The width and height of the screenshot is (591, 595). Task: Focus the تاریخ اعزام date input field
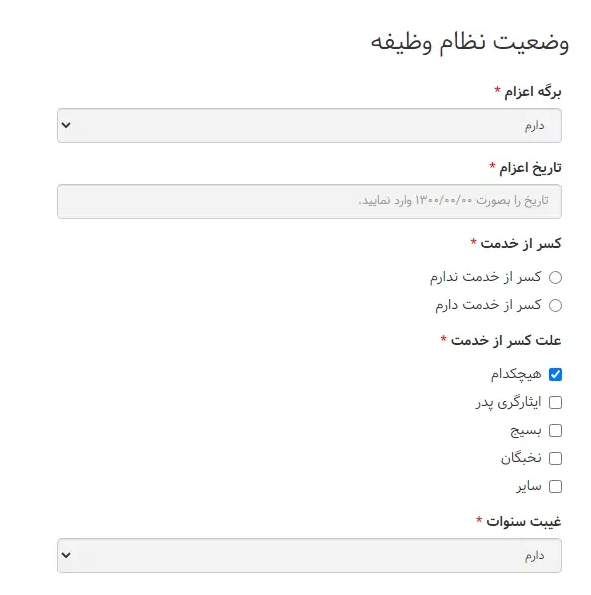click(309, 201)
